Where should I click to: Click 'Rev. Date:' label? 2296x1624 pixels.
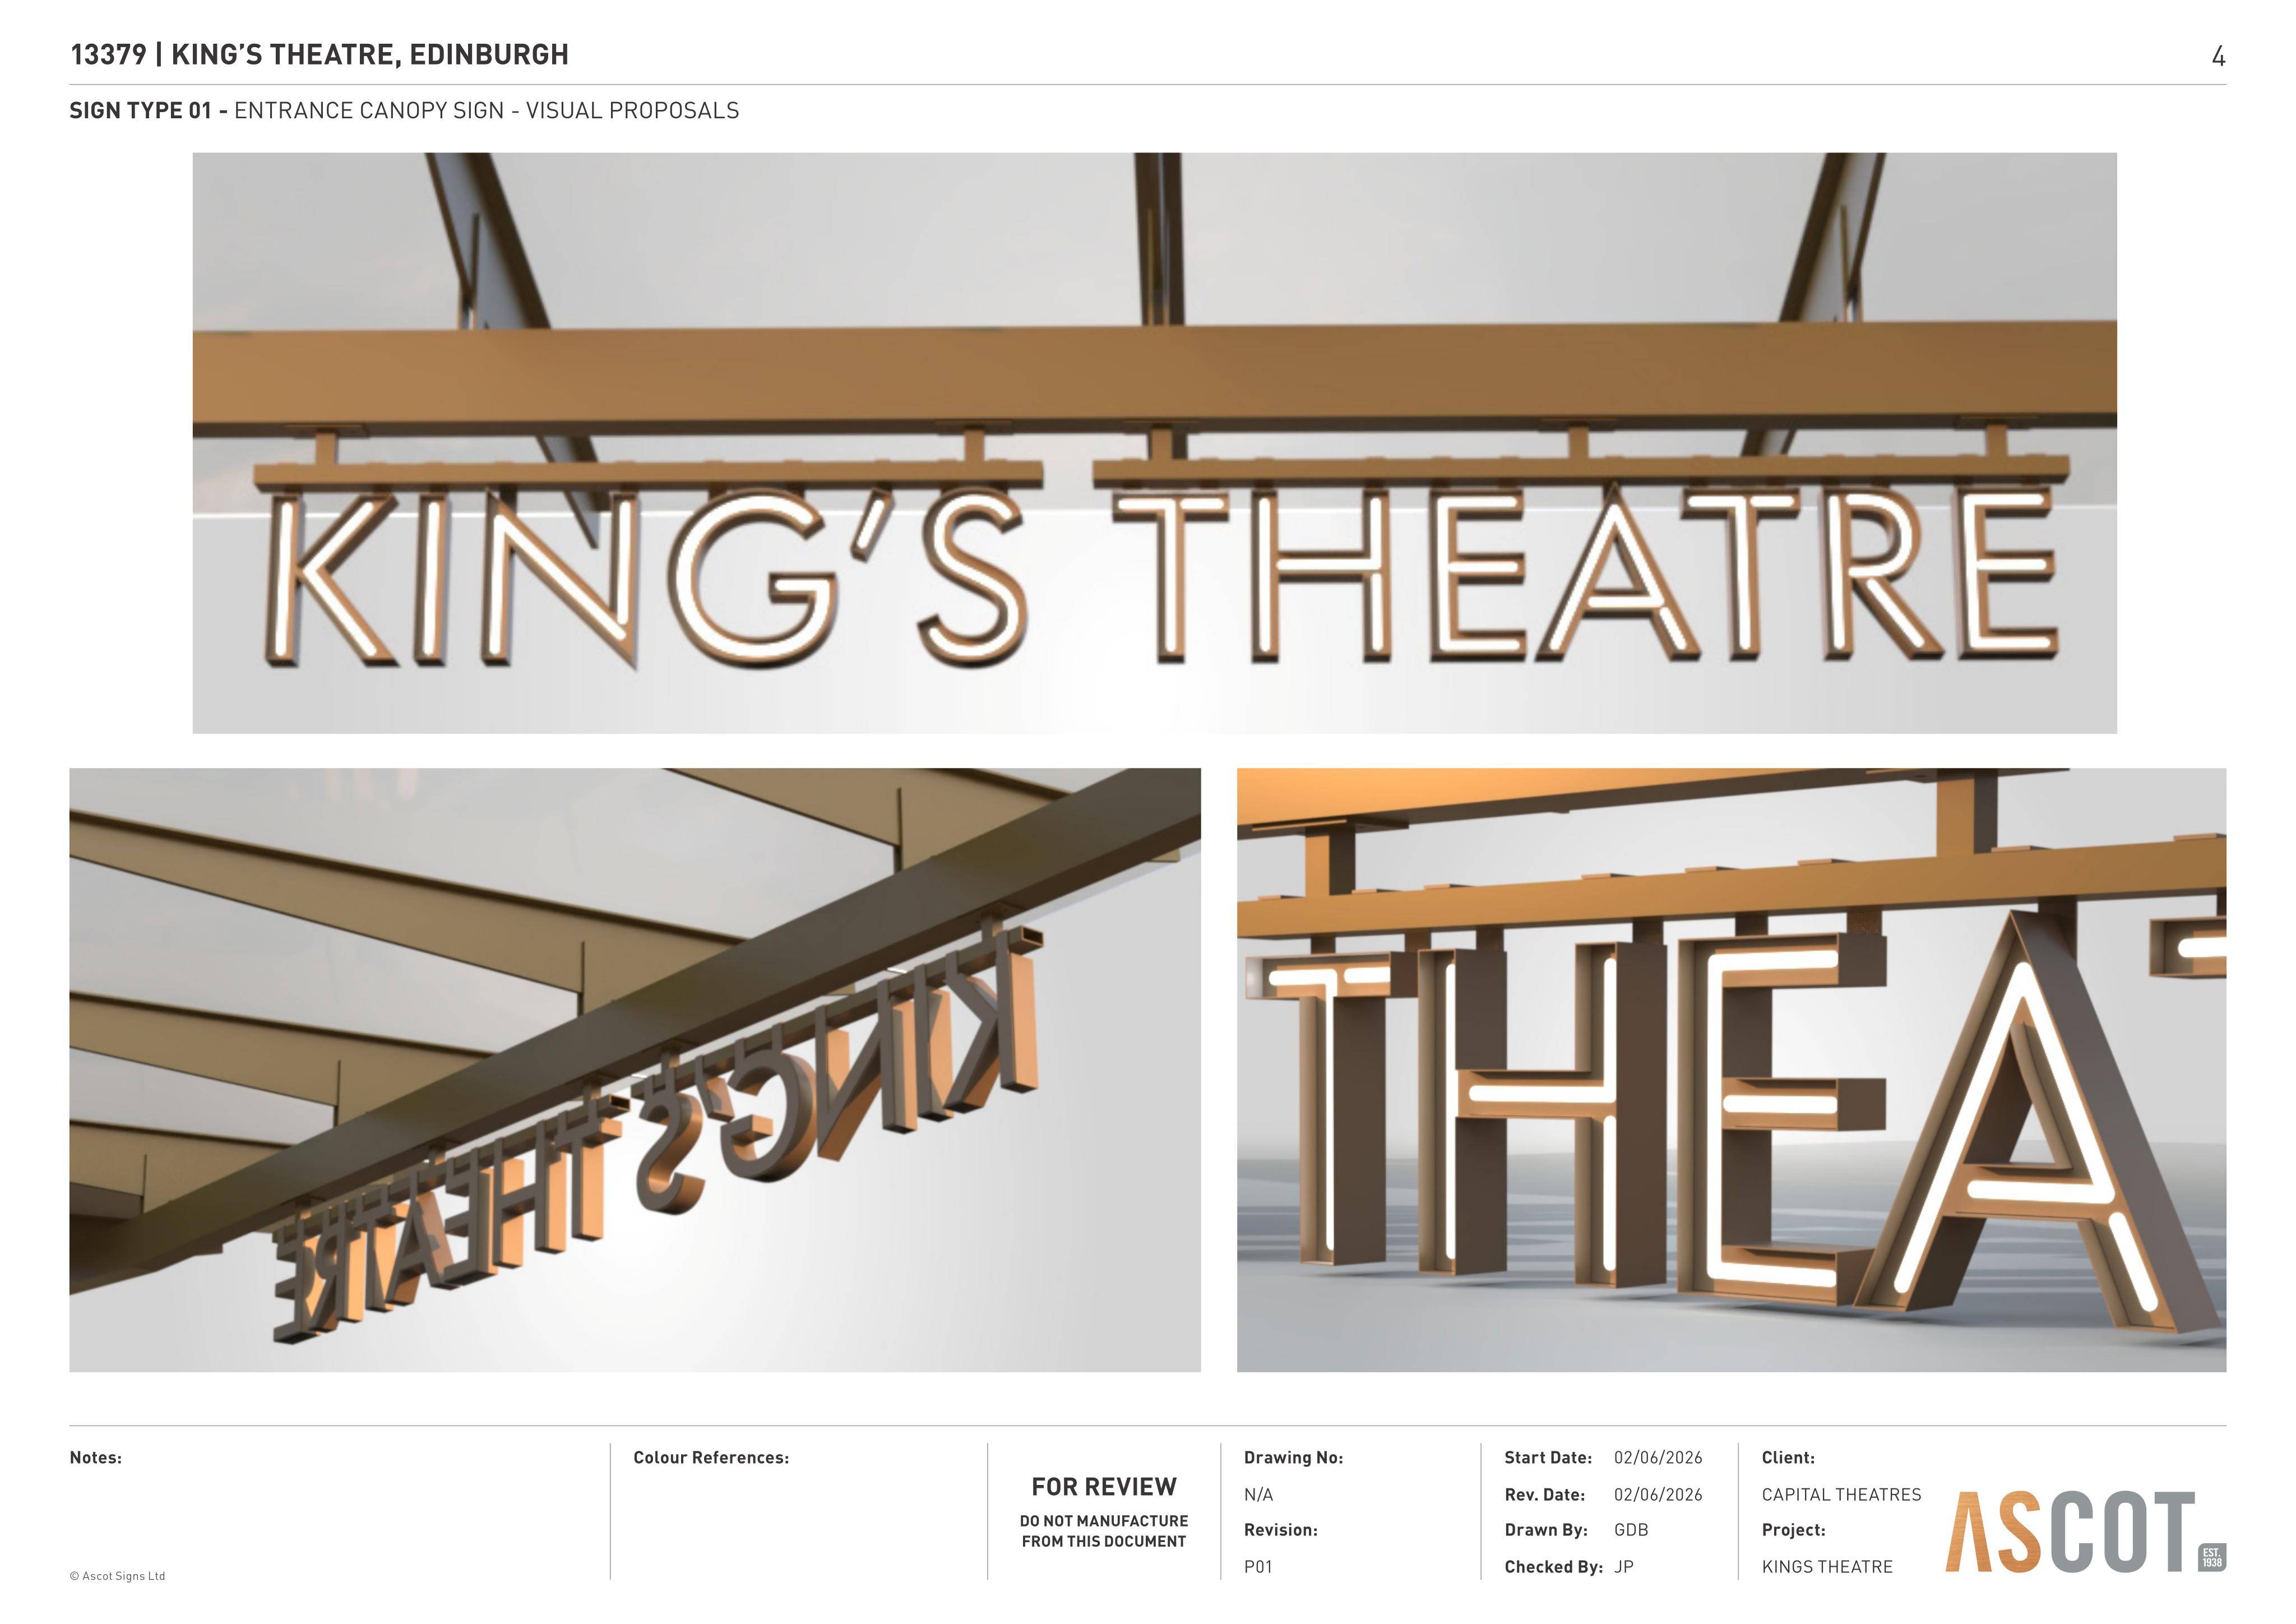pyautogui.click(x=1545, y=1495)
